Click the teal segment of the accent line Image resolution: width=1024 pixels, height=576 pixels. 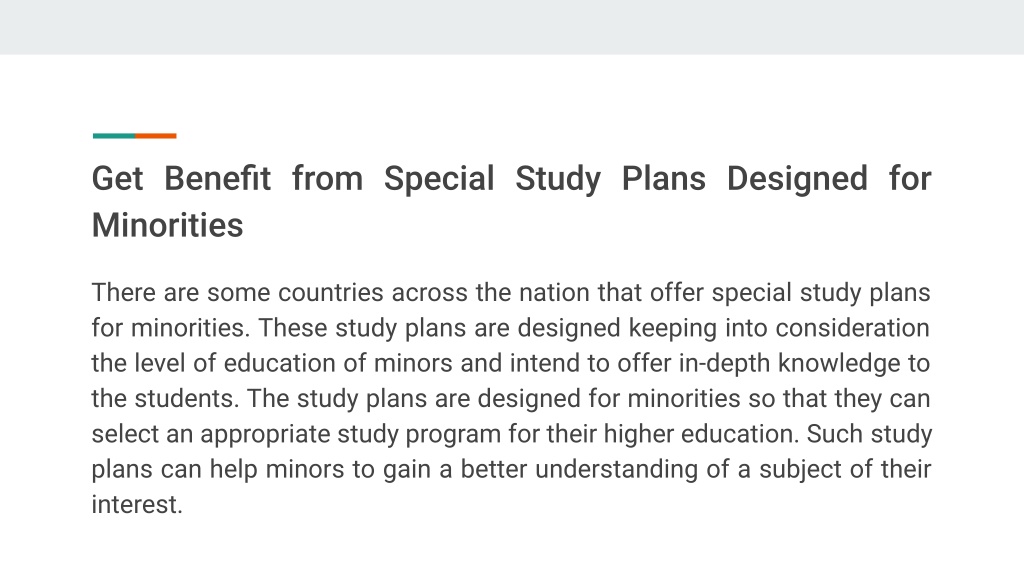tap(114, 136)
